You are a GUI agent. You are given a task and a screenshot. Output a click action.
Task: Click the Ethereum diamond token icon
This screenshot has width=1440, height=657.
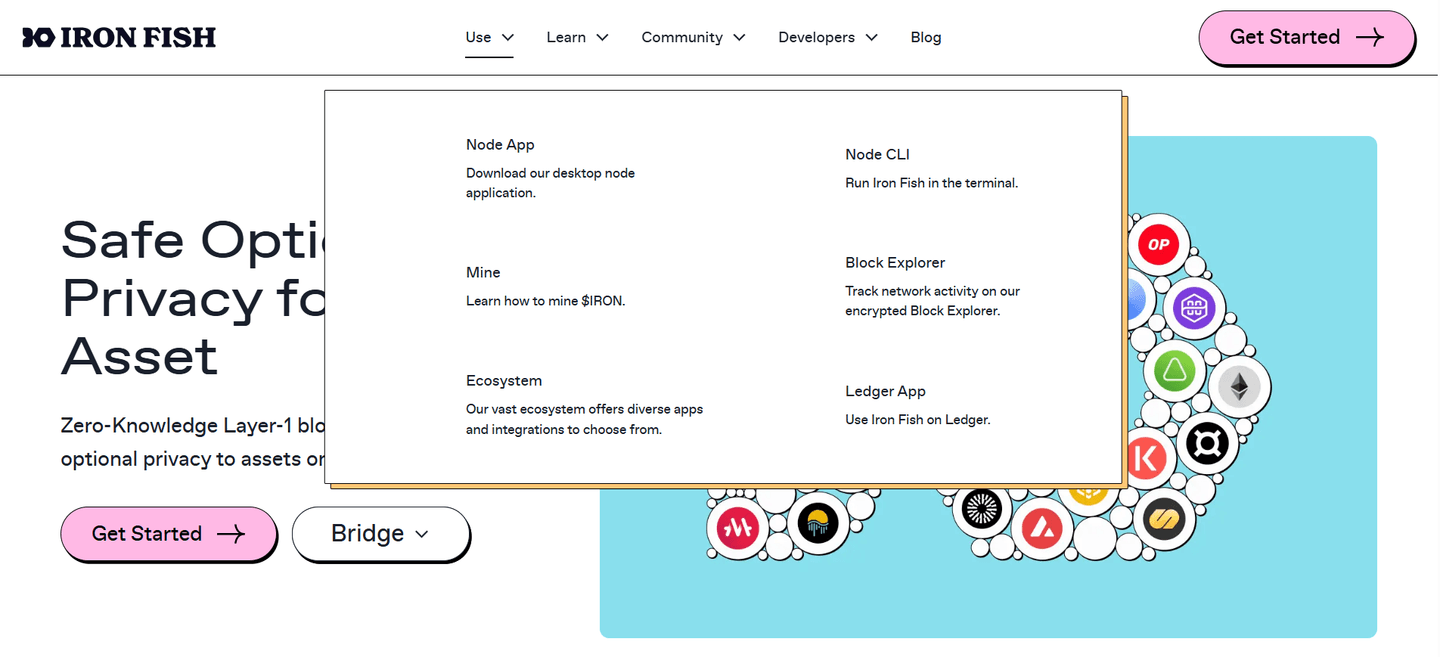[x=1239, y=387]
